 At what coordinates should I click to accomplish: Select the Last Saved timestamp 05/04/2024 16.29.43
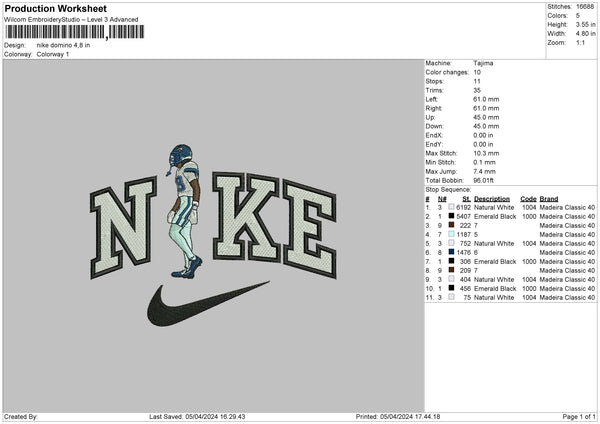point(215,416)
